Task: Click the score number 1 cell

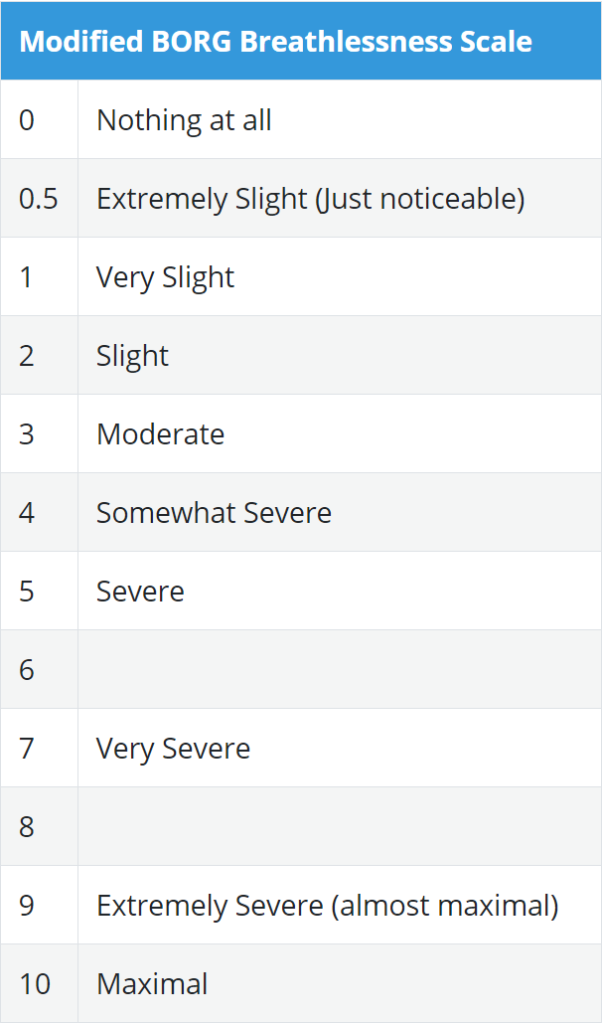Action: (x=26, y=277)
